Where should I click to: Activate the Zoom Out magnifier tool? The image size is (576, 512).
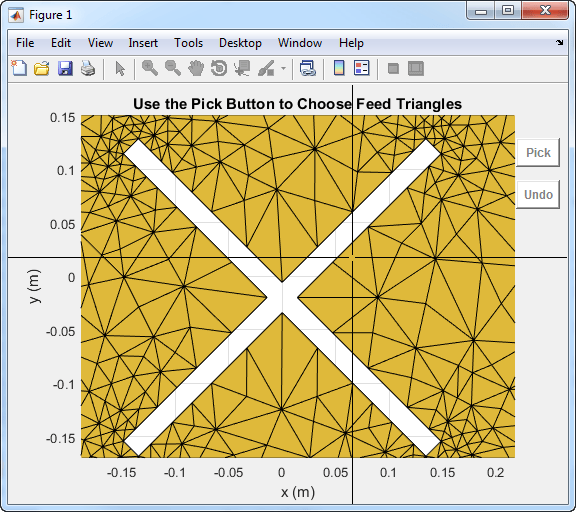tap(173, 68)
